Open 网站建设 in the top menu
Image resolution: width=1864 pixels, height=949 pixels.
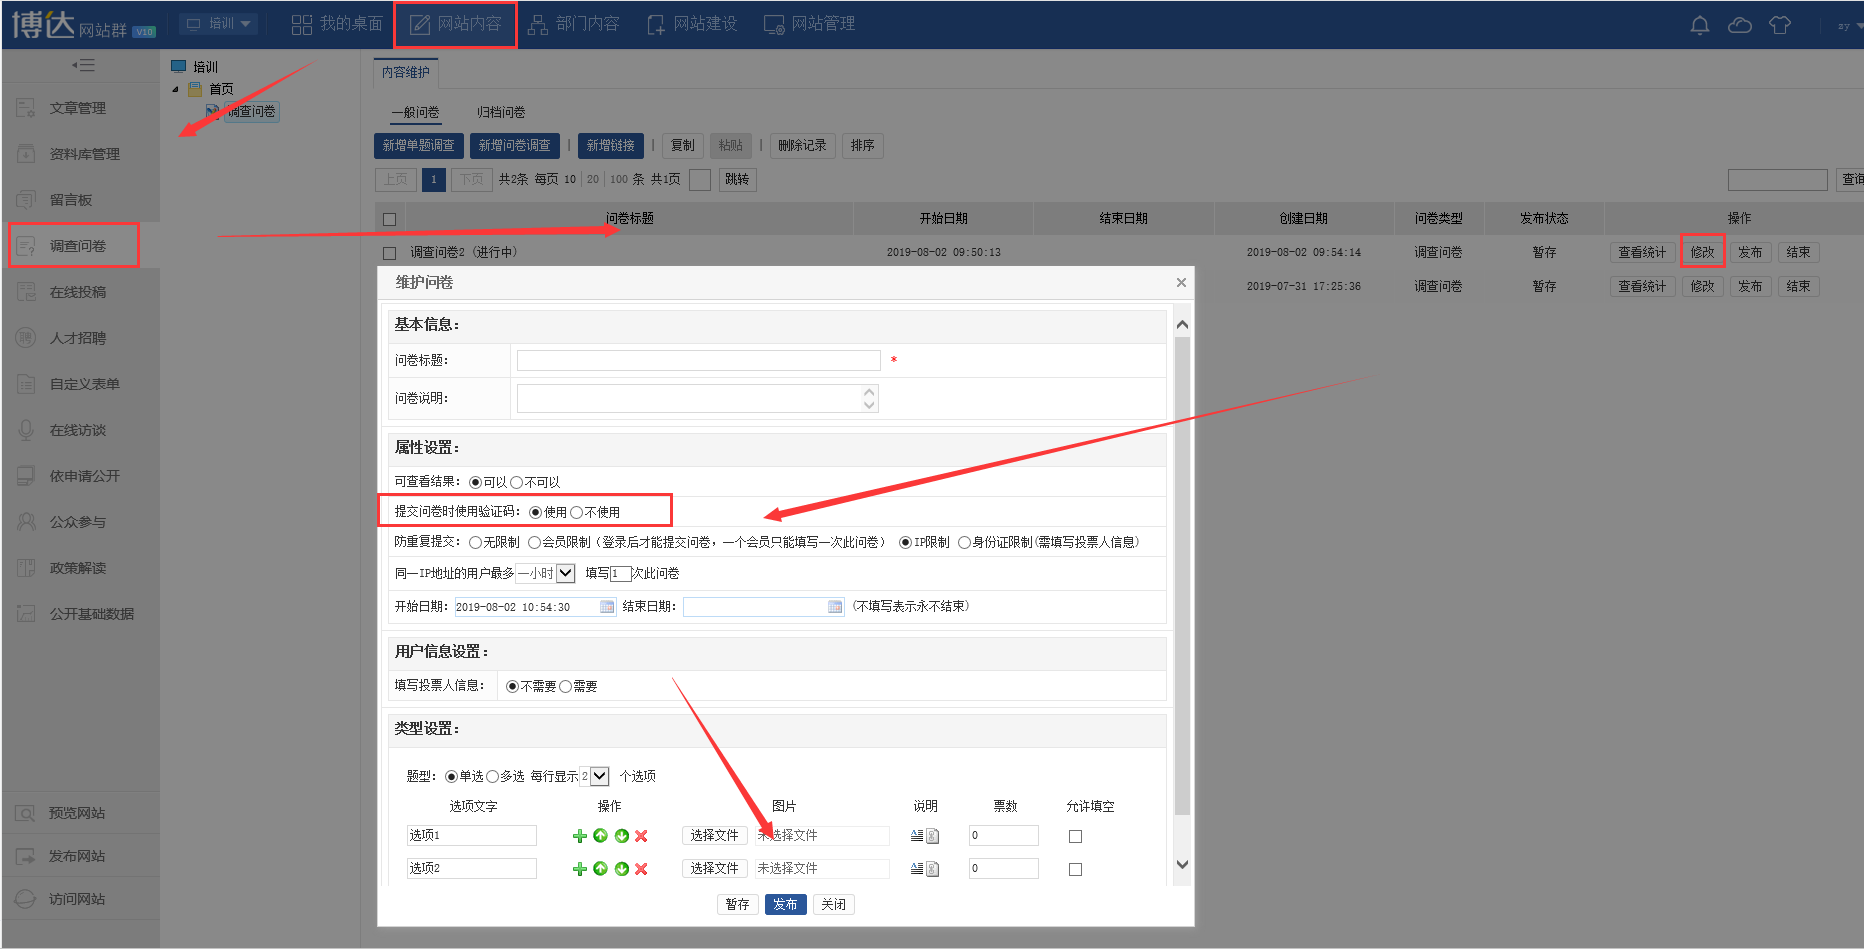coord(693,24)
